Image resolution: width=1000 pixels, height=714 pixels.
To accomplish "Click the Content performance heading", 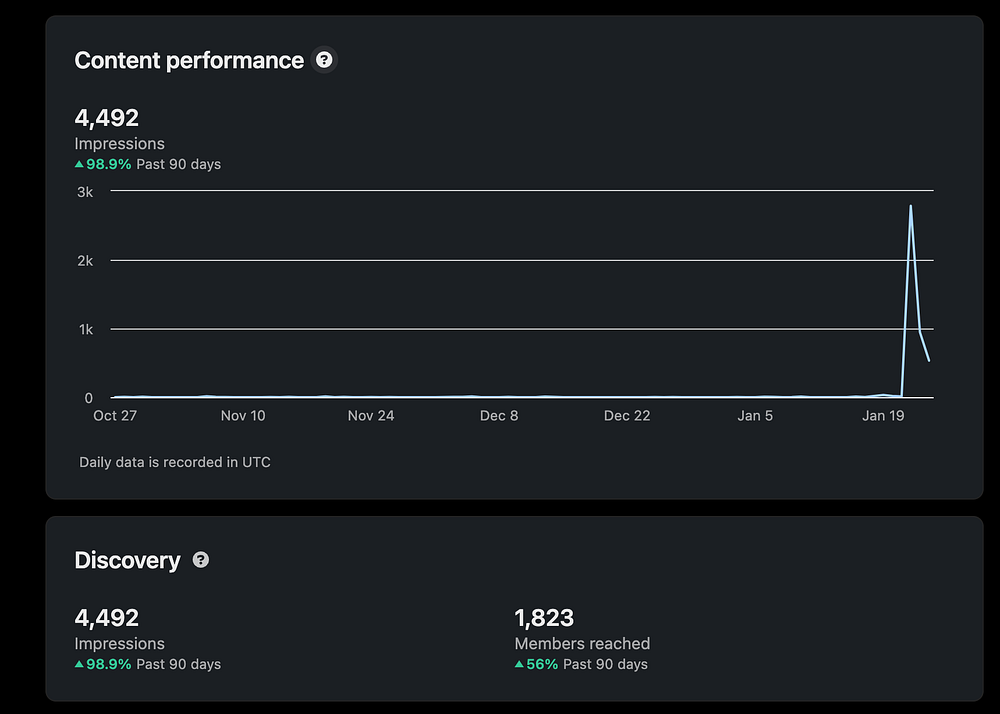I will coord(189,60).
